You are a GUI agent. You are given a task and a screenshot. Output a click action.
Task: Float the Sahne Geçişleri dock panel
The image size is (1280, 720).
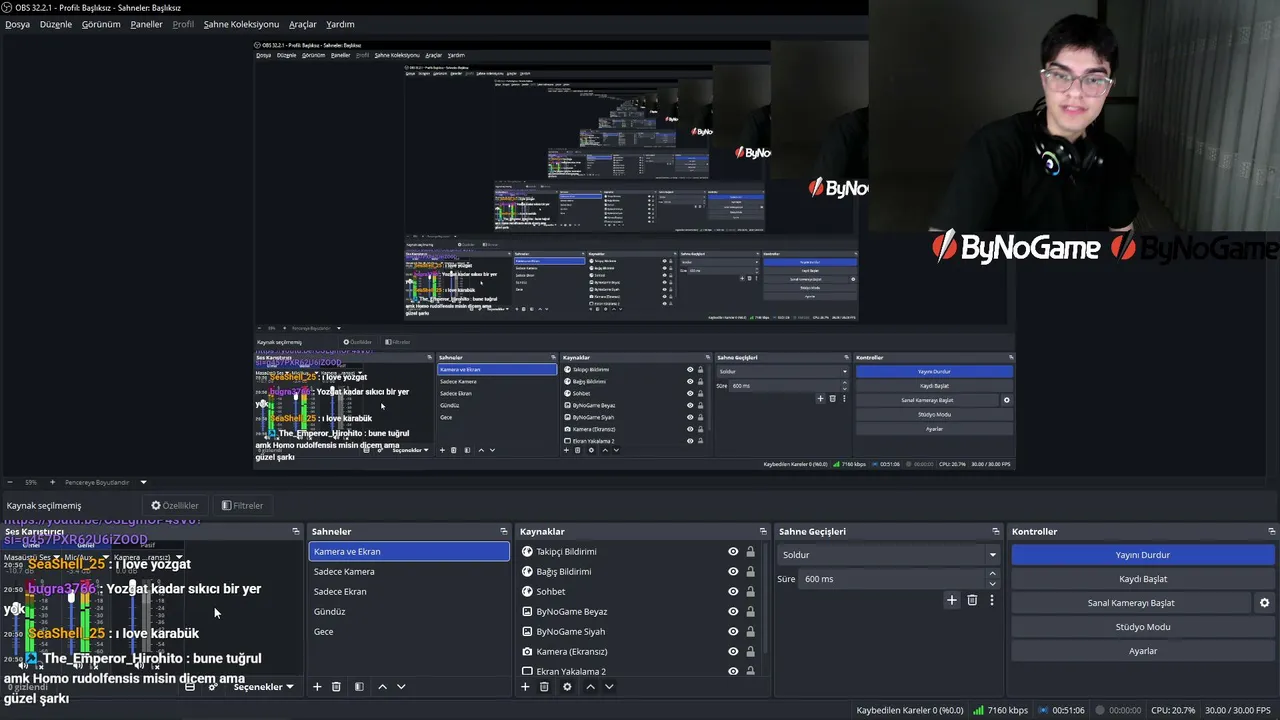996,531
